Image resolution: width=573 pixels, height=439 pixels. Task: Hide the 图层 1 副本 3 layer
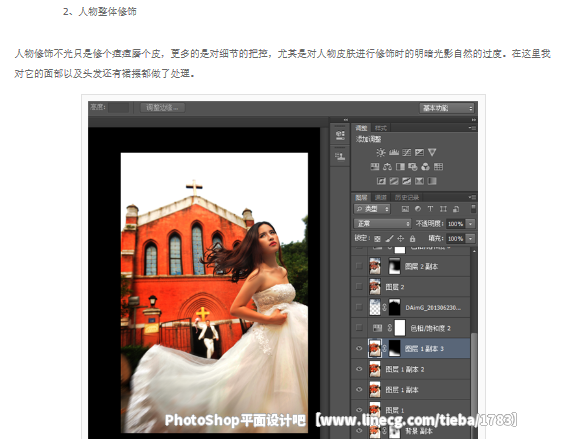click(359, 348)
